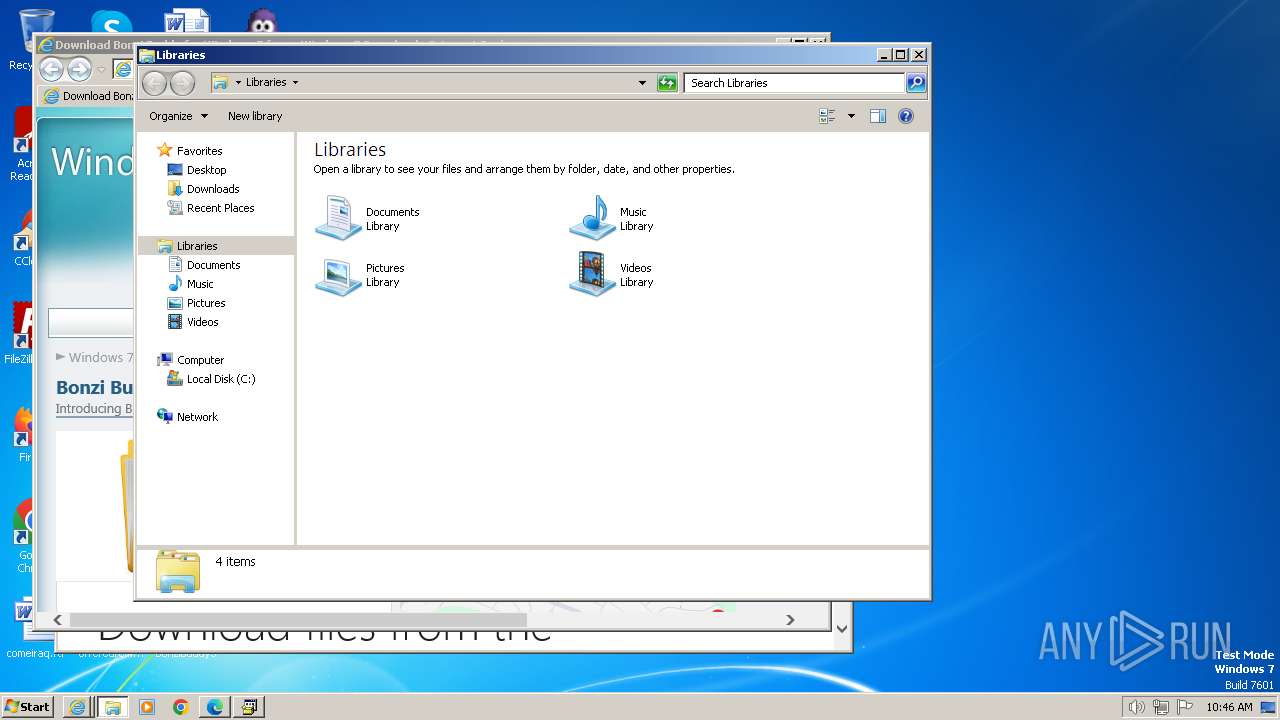Image resolution: width=1280 pixels, height=720 pixels.
Task: Select Desktop under Favorites
Action: point(197,170)
